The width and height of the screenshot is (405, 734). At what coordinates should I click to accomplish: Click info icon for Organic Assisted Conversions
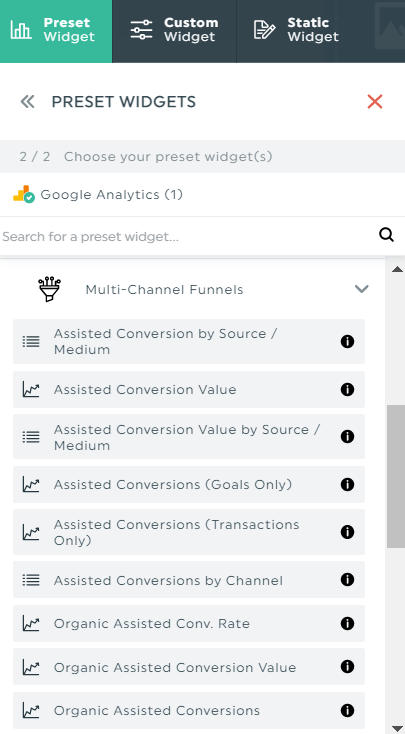pyautogui.click(x=347, y=711)
